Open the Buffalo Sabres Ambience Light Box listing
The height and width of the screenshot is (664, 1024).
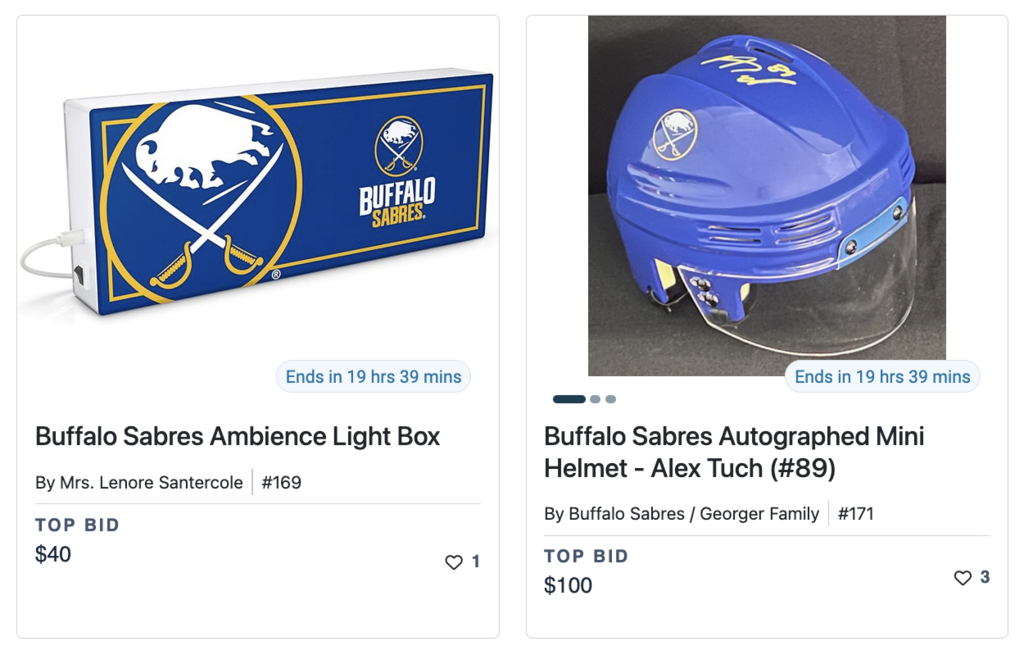click(x=237, y=437)
